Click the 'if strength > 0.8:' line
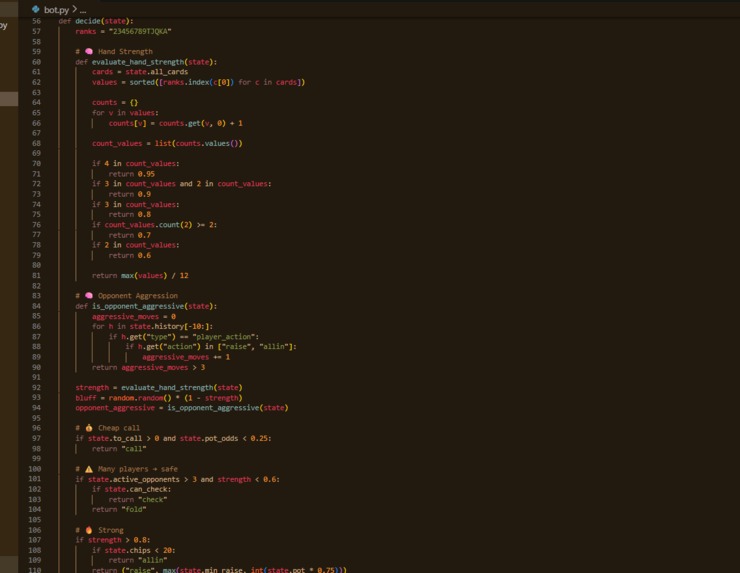 113,540
